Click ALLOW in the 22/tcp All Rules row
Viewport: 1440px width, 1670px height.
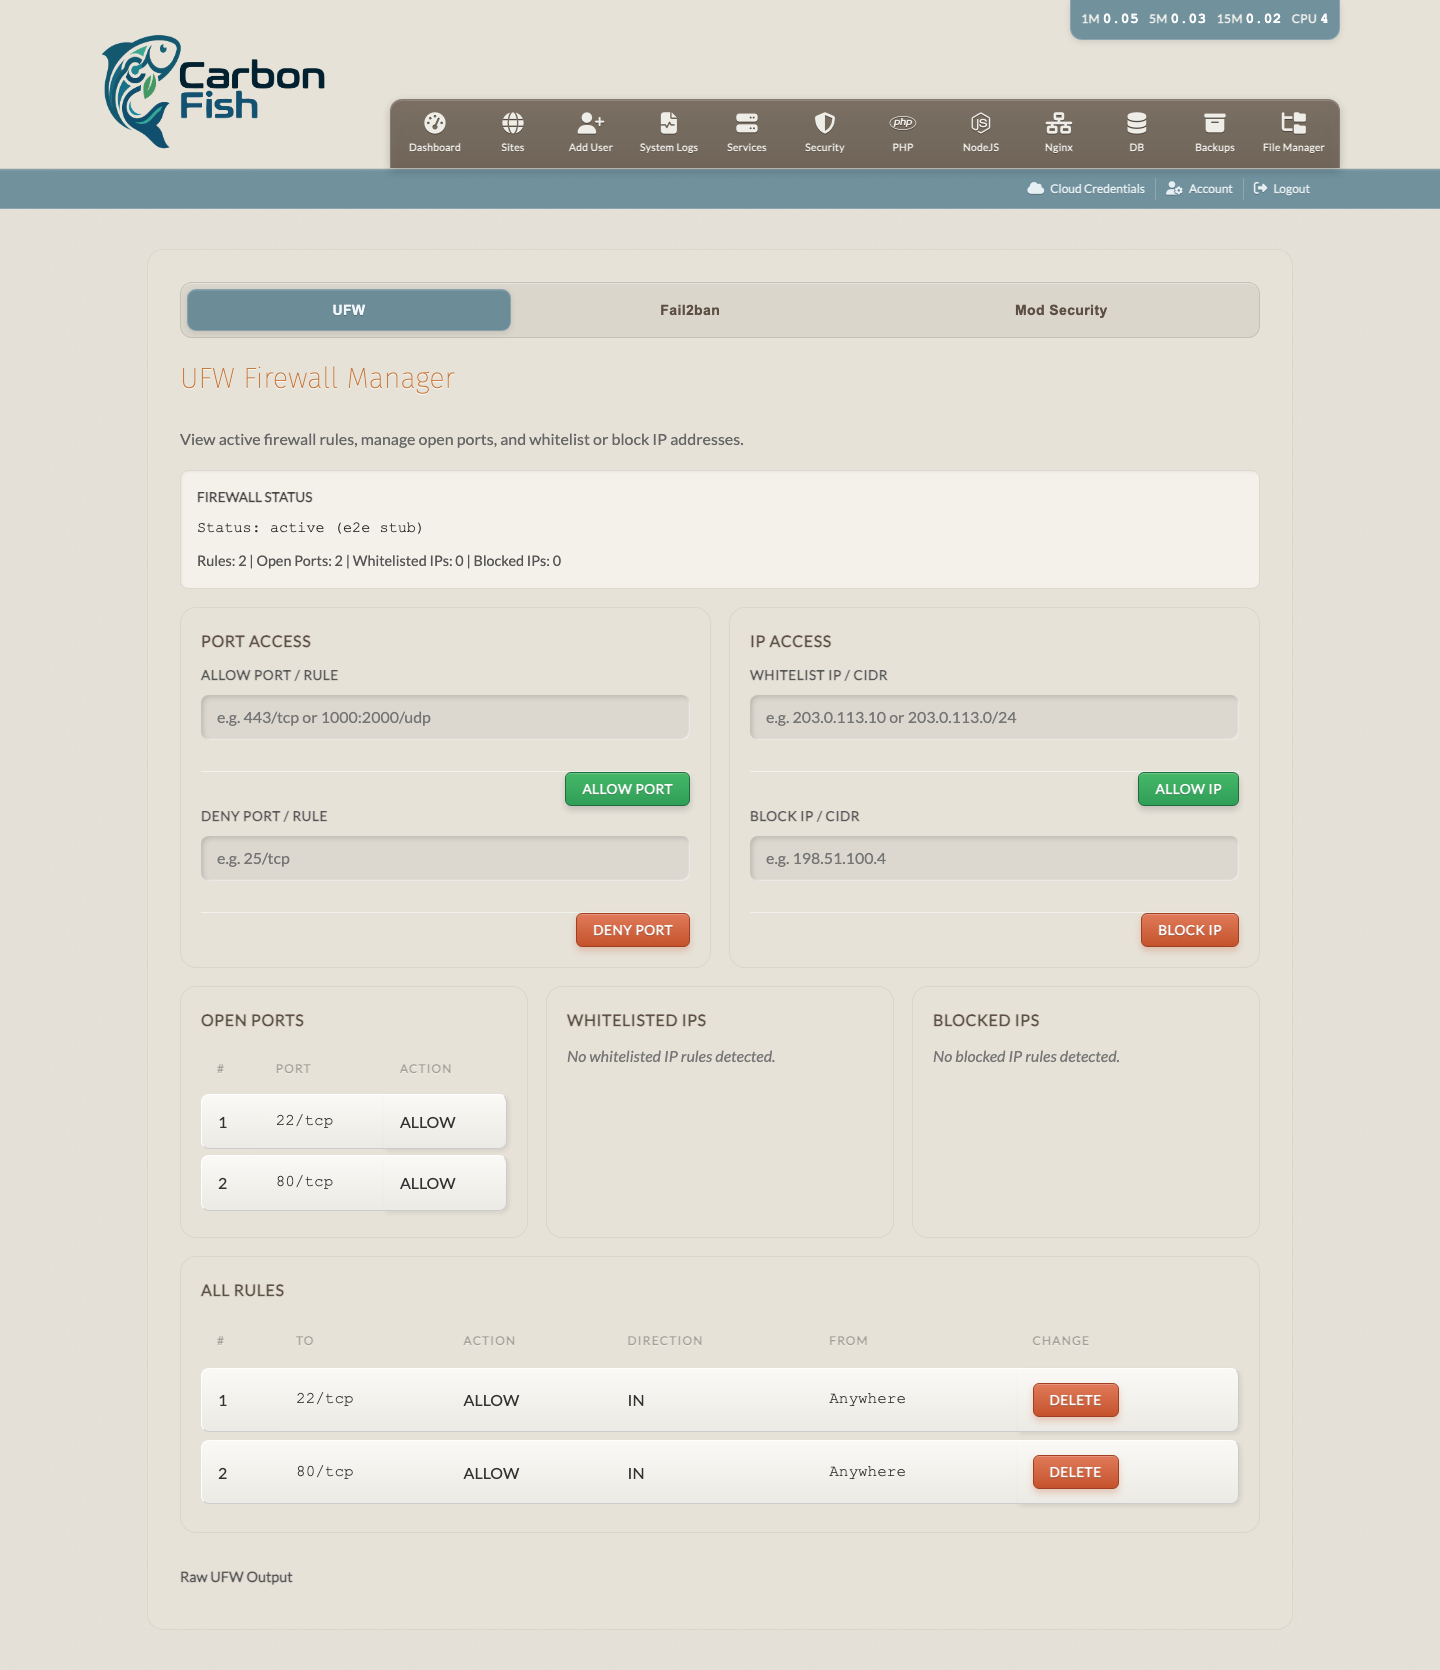[x=491, y=1400]
